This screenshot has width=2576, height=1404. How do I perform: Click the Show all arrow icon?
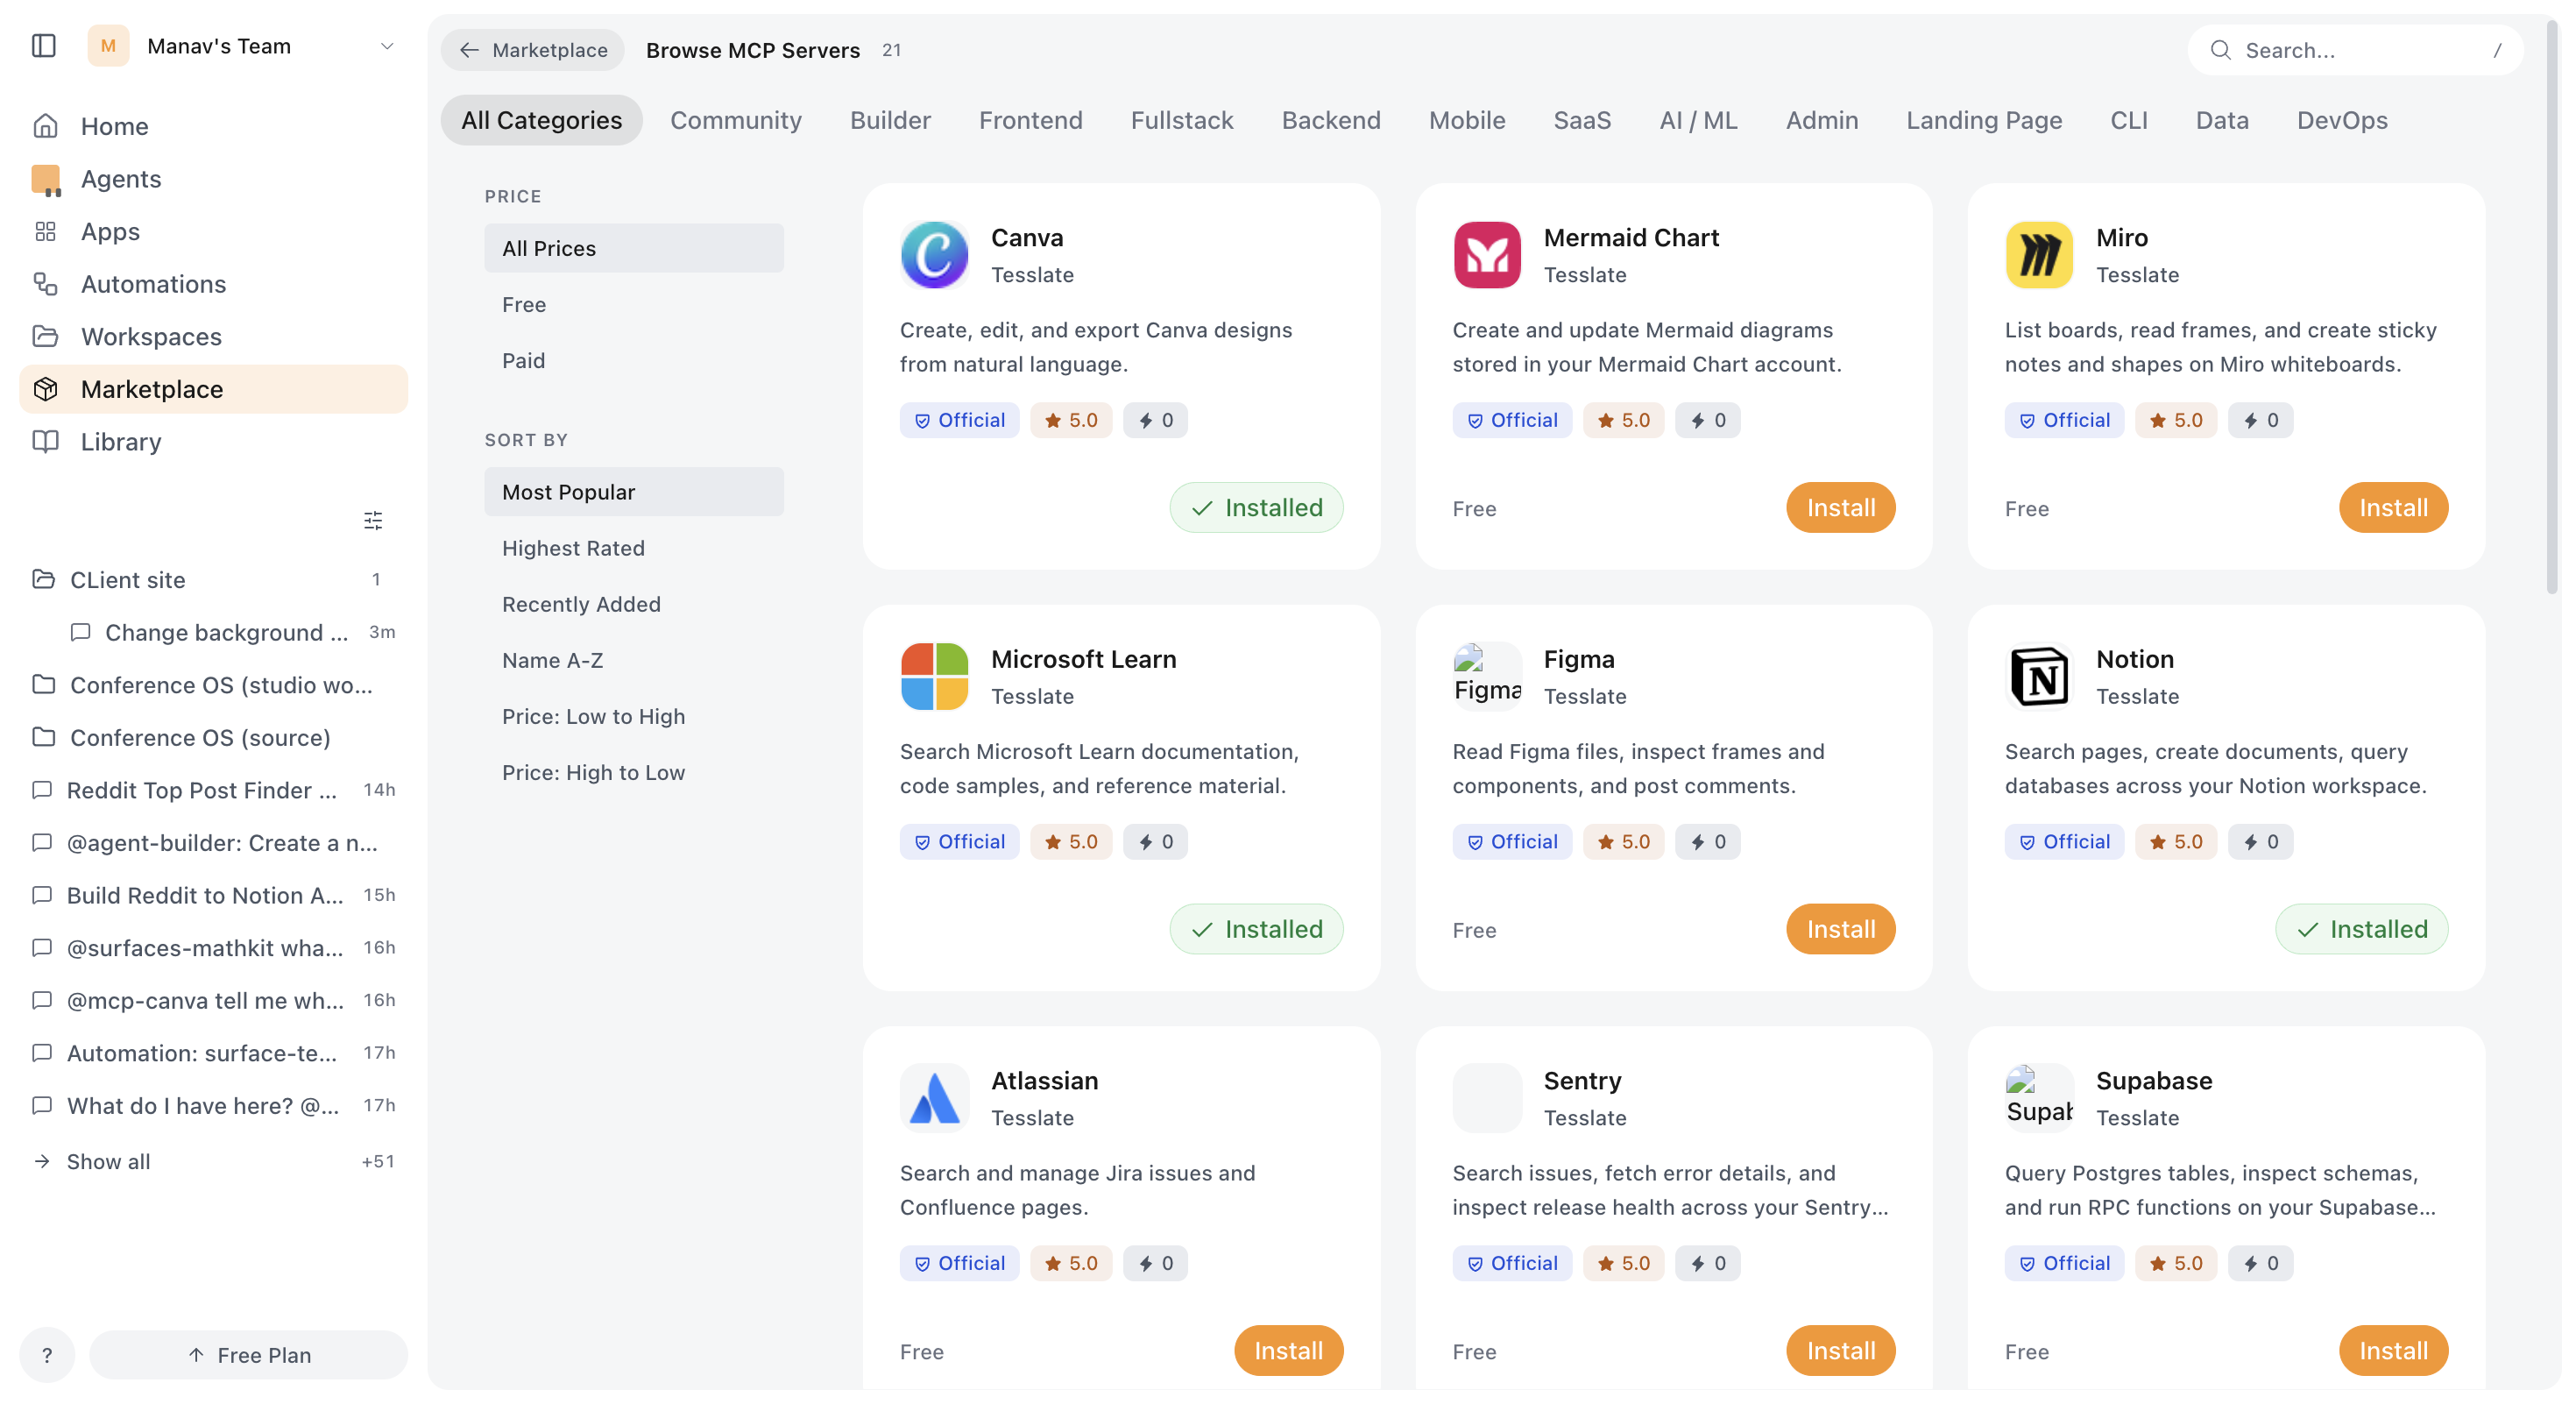[x=42, y=1161]
